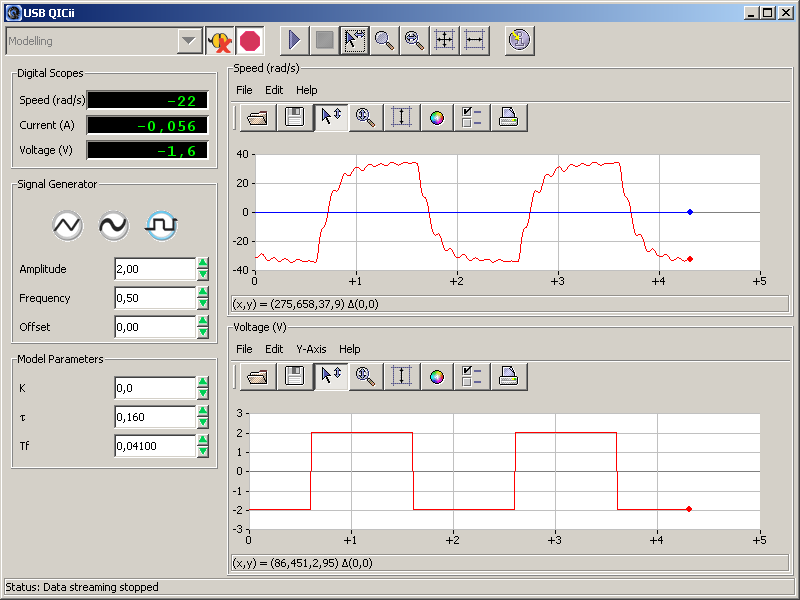Click the red octagon stop icon
Viewport: 800px width, 600px height.
250,41
